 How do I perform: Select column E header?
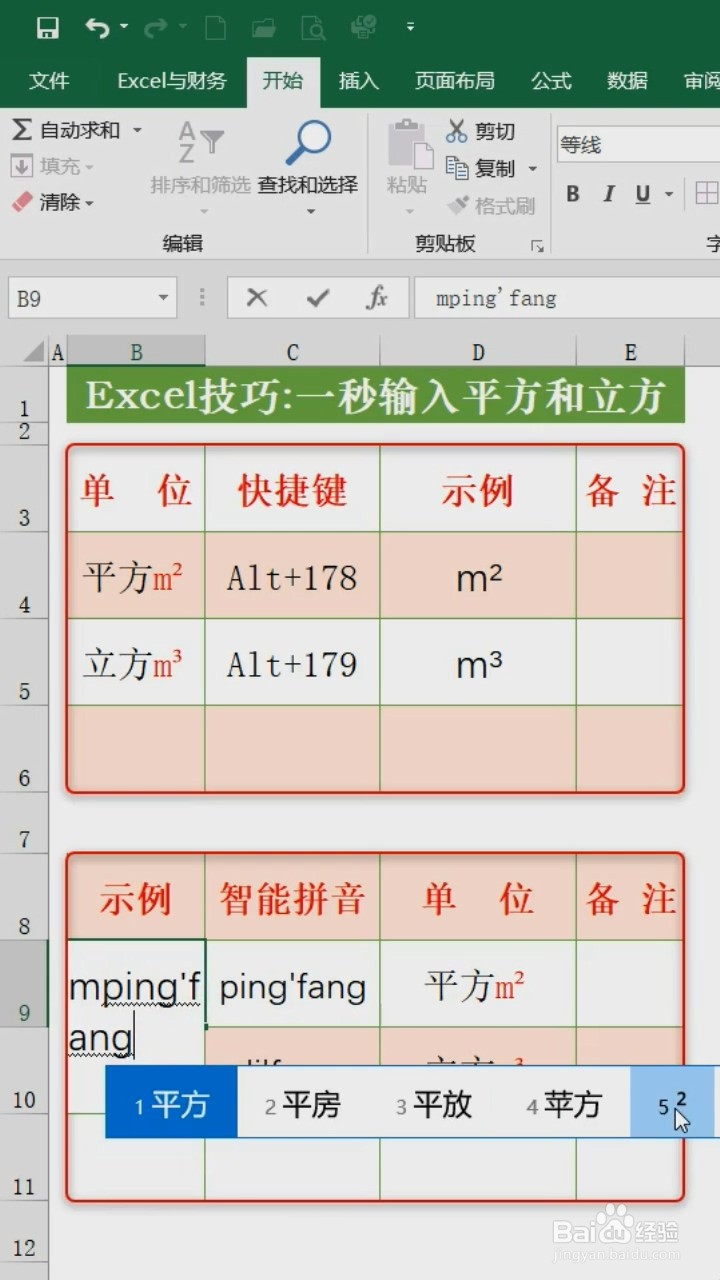[630, 351]
